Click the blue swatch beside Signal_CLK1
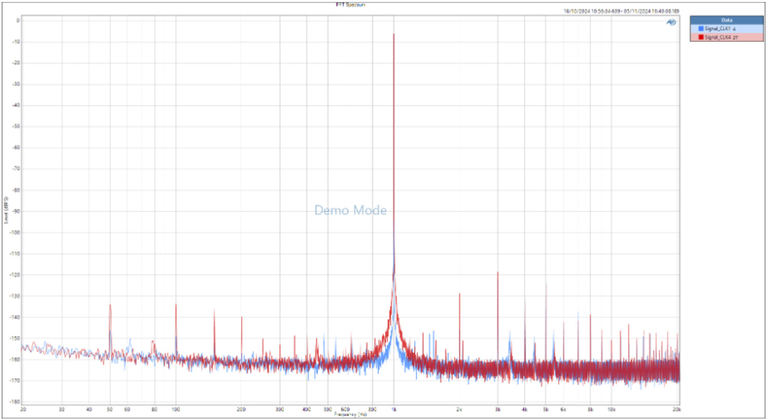Viewport: 768px width, 420px height. (x=701, y=29)
